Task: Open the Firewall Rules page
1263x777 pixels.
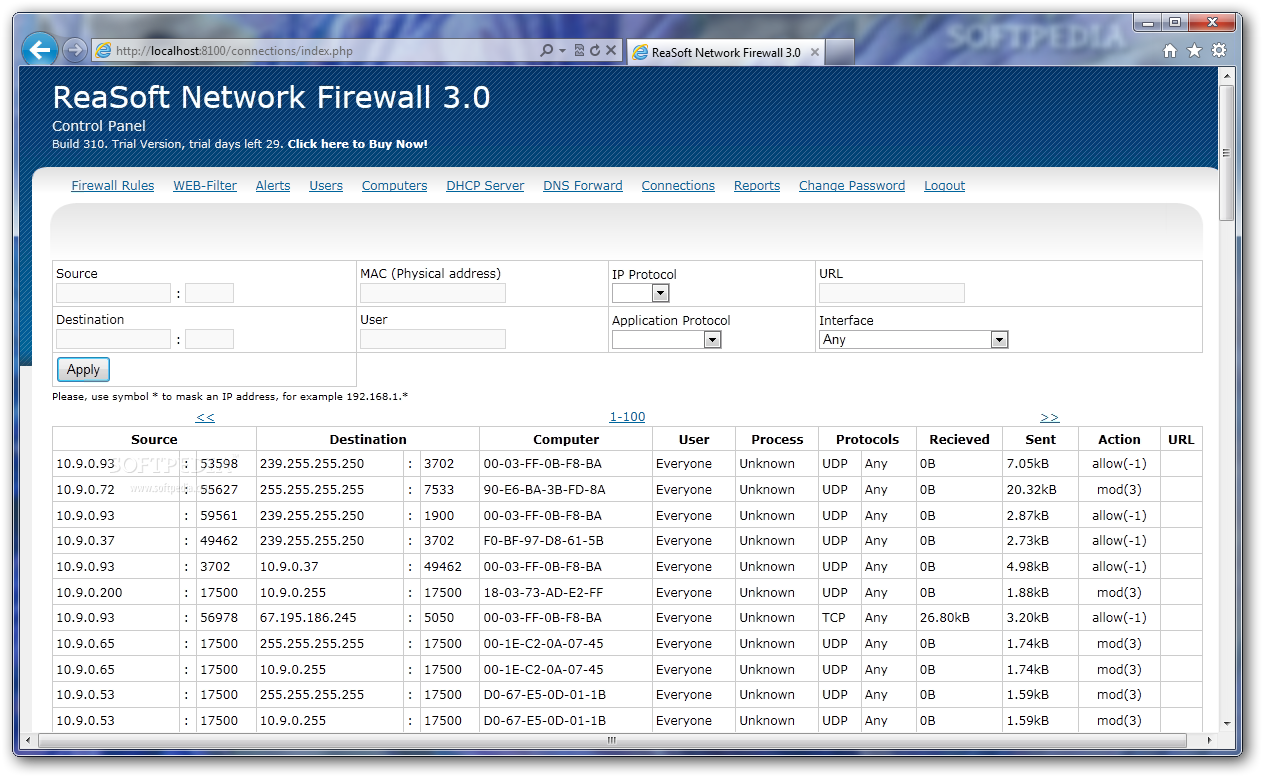Action: 113,186
